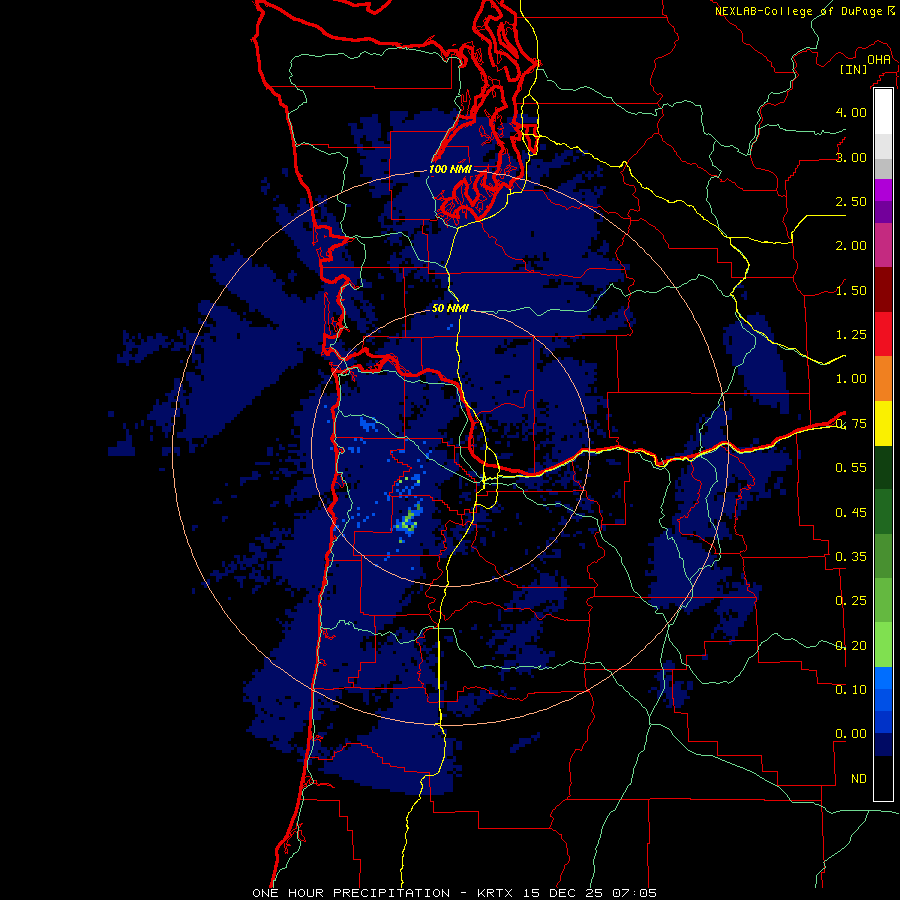
Task: Select the 0.45 legend value
Action: [851, 512]
